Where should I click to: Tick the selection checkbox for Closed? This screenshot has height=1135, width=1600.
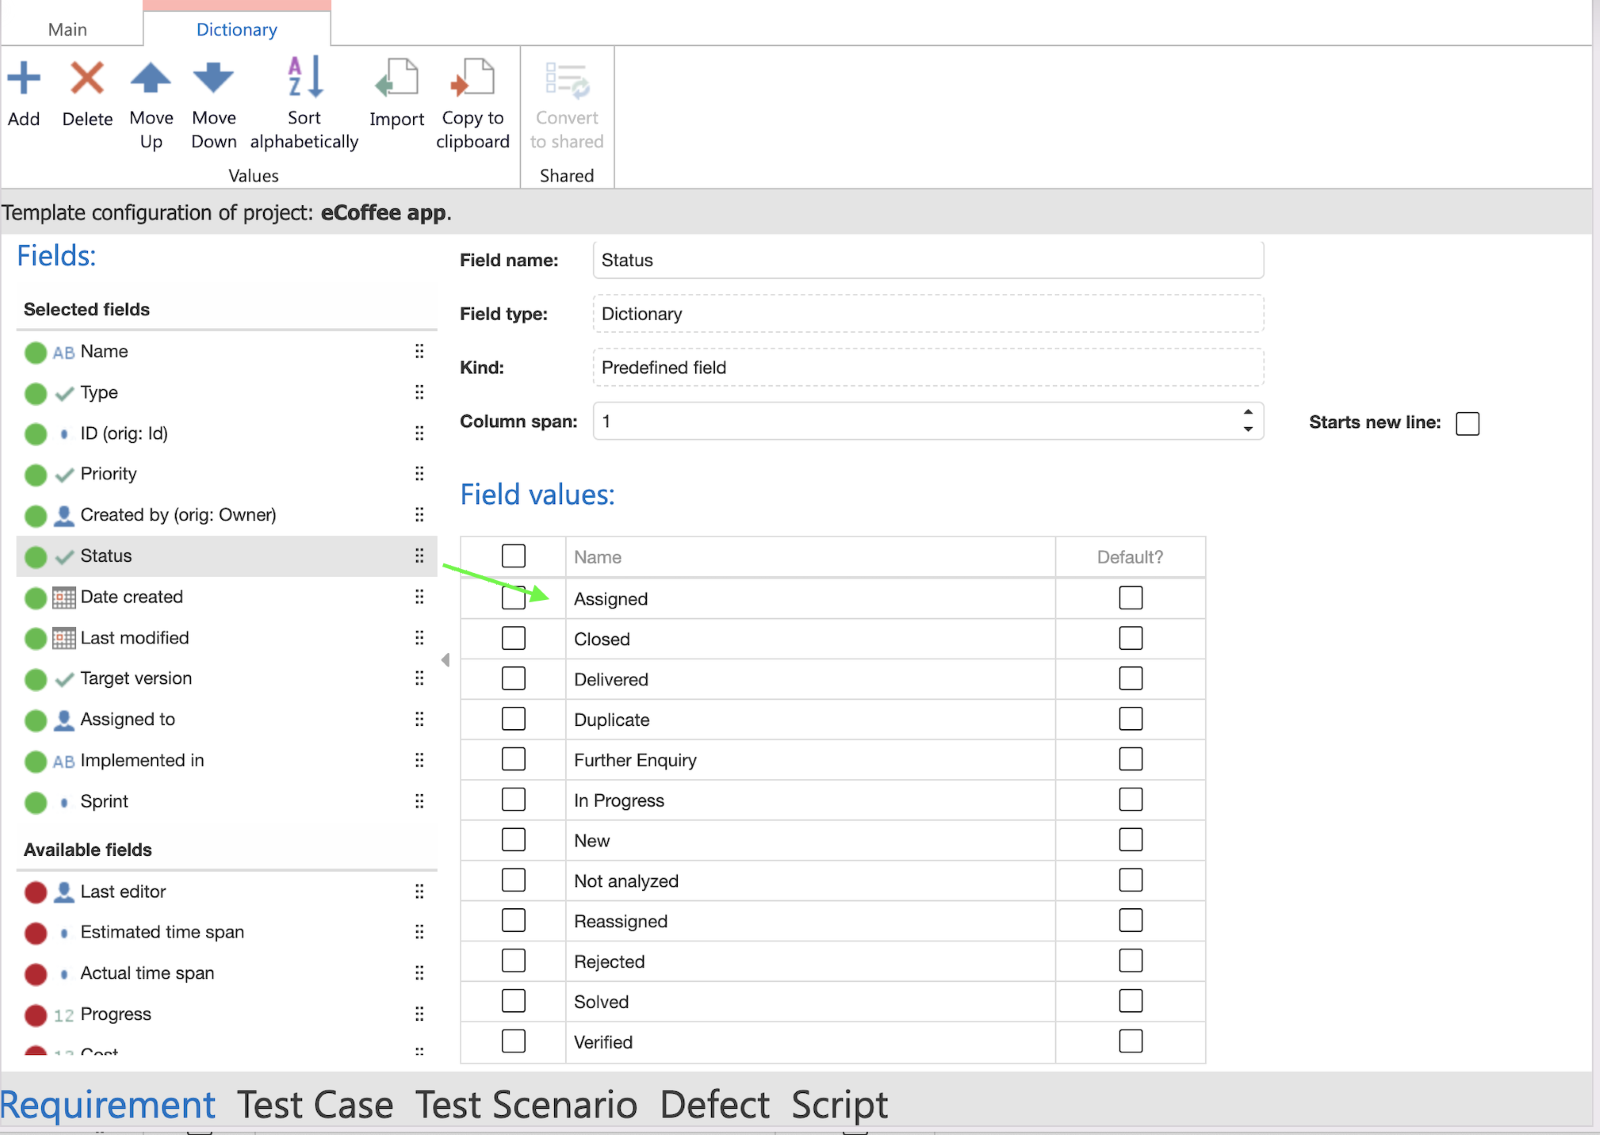tap(513, 638)
